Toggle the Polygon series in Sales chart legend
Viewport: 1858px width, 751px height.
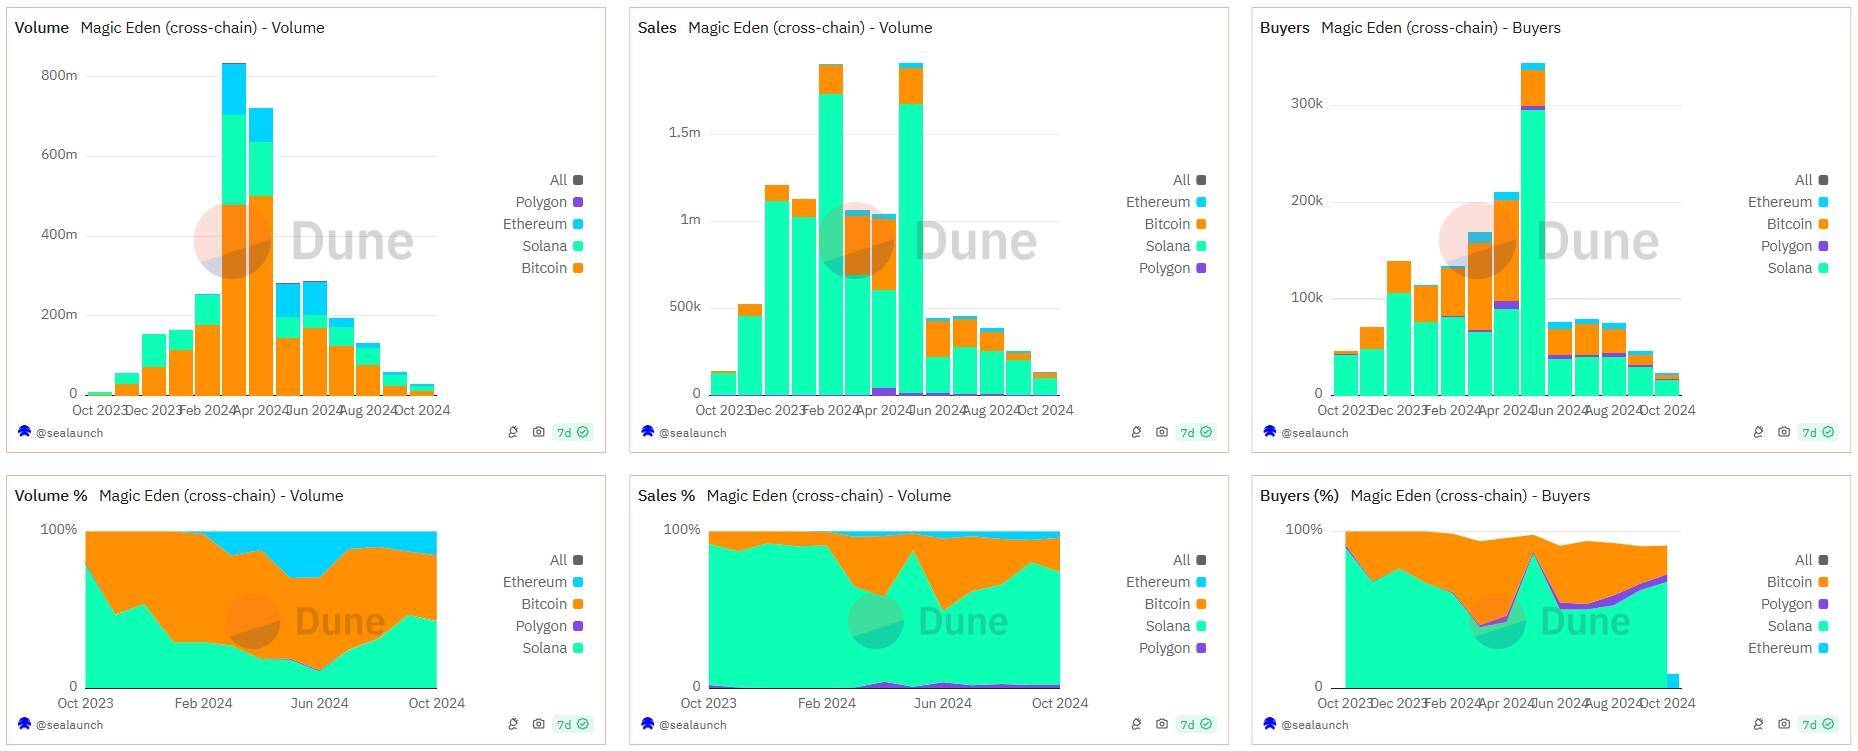point(1172,268)
